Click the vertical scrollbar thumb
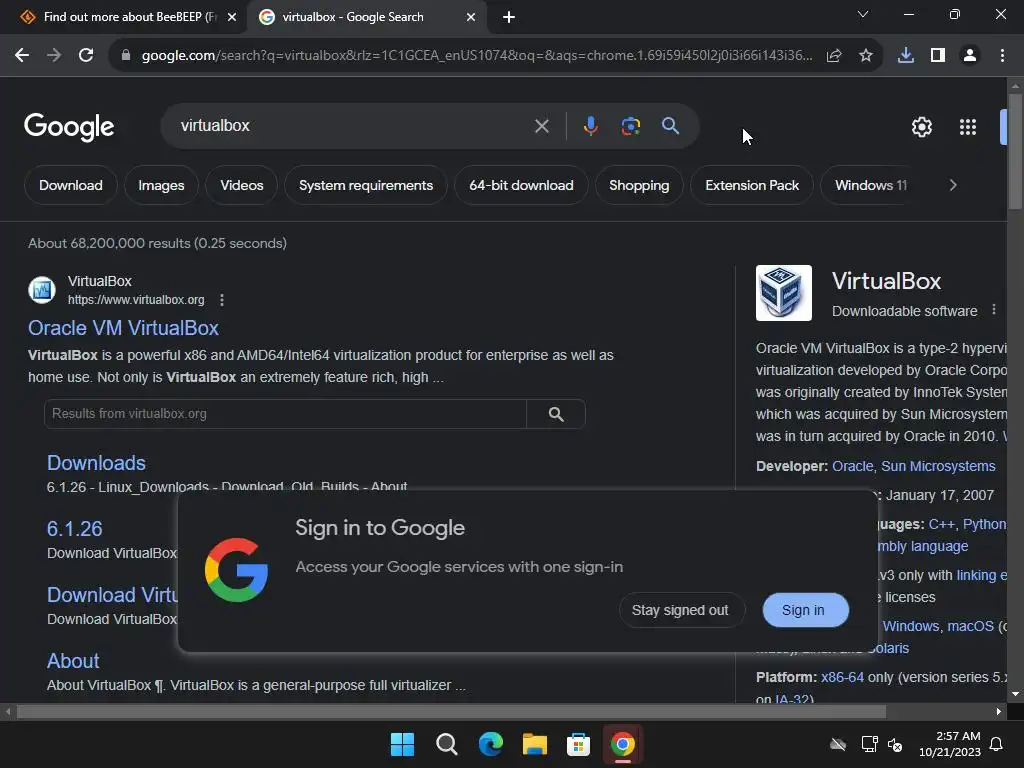Screen dimensions: 1024x768 1015,152
